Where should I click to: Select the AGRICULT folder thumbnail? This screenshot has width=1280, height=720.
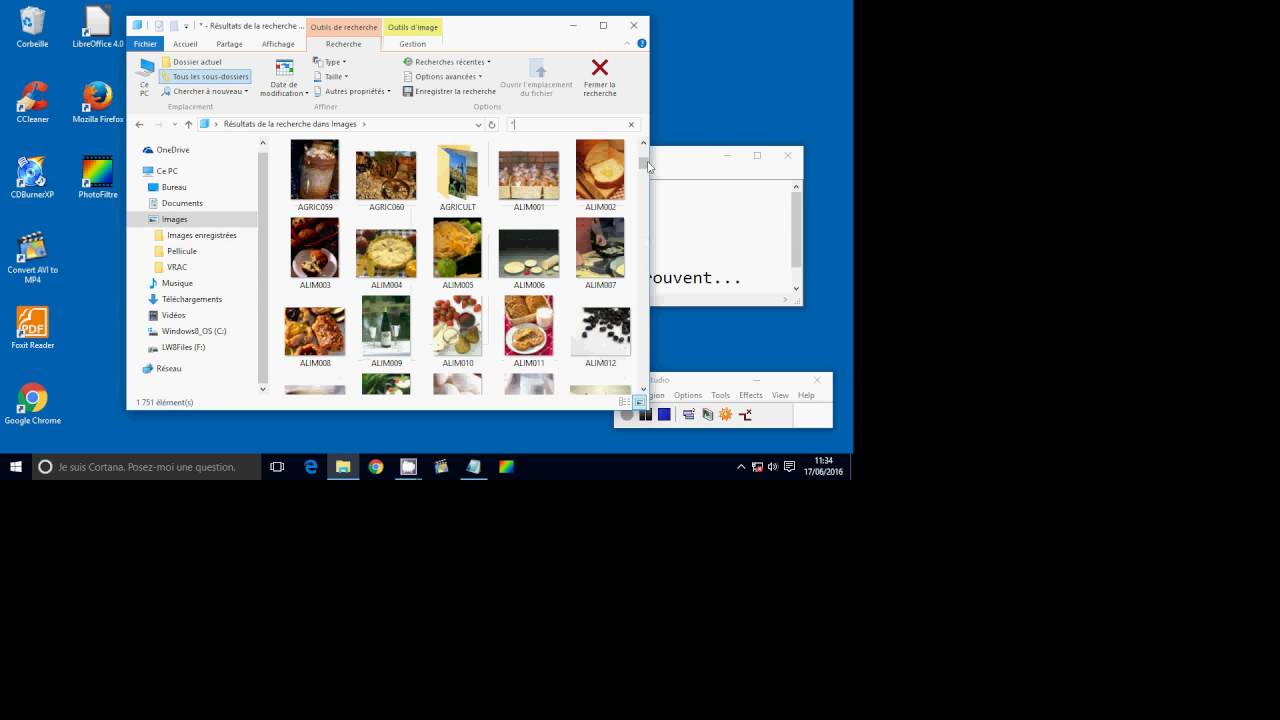(457, 171)
